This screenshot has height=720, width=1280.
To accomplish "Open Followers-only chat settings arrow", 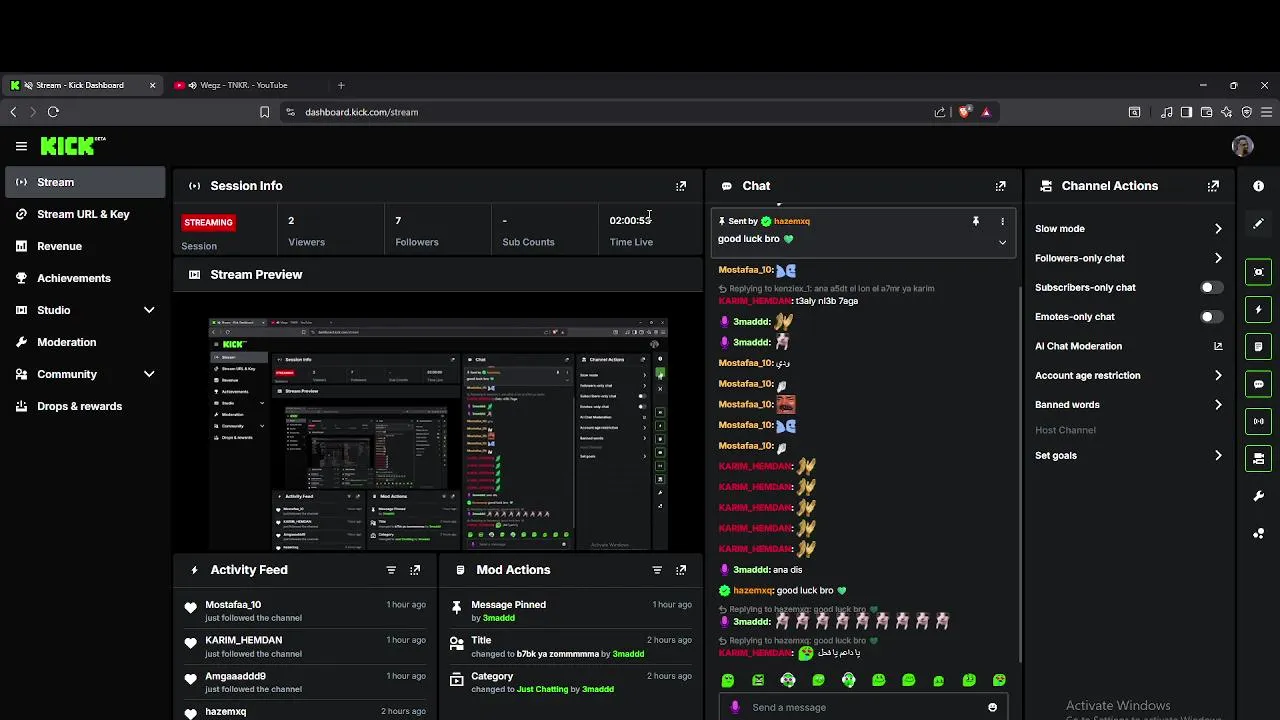I will click(1218, 258).
